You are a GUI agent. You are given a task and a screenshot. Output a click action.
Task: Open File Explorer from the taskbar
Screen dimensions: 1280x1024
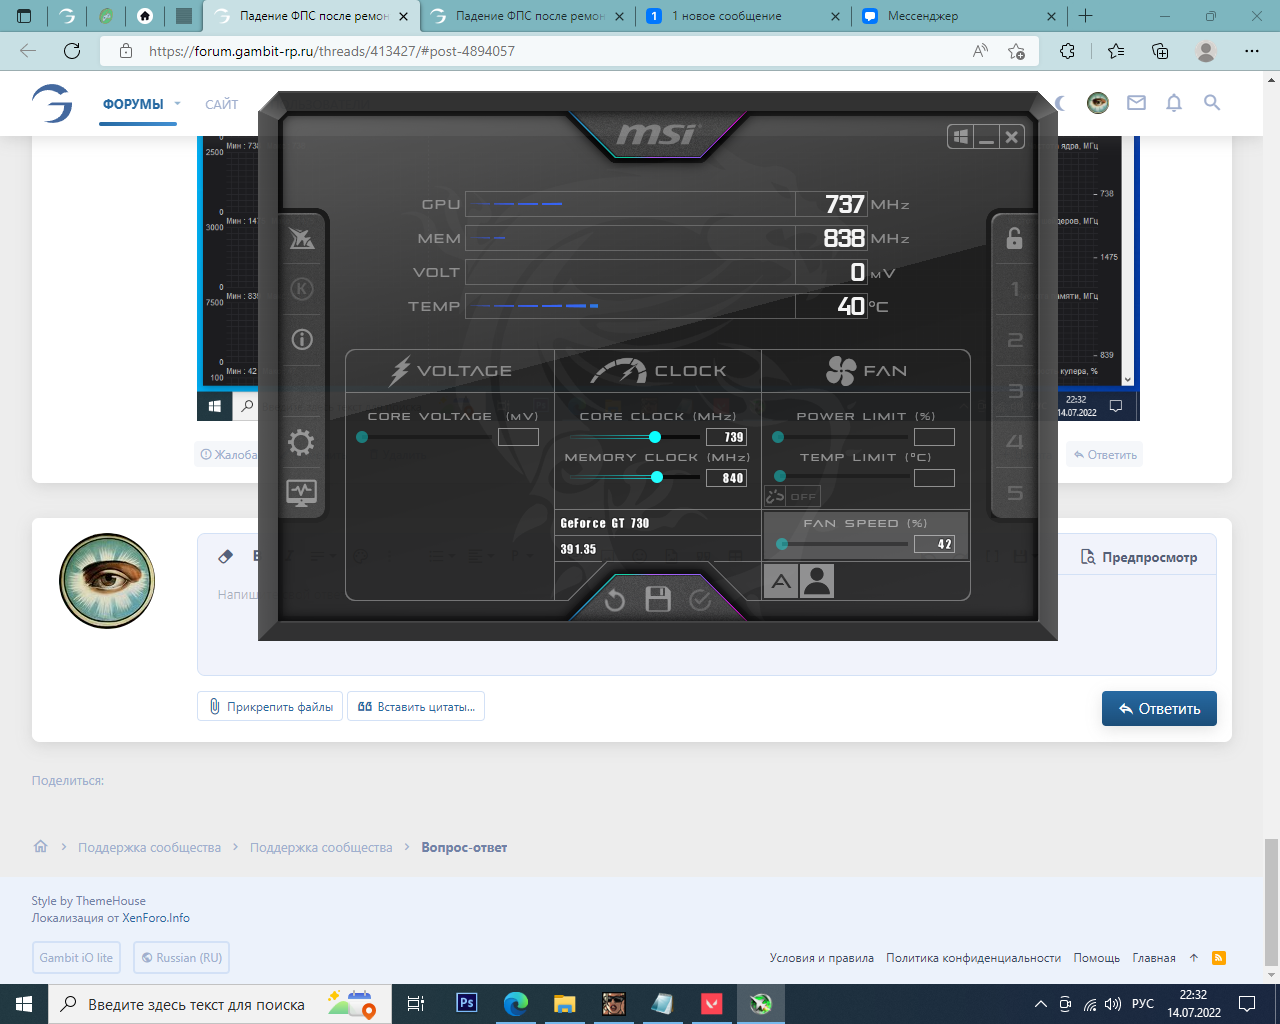(x=565, y=1004)
